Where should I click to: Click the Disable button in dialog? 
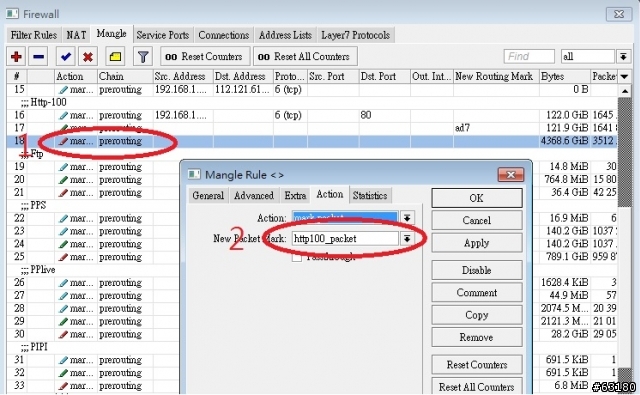coord(477,270)
